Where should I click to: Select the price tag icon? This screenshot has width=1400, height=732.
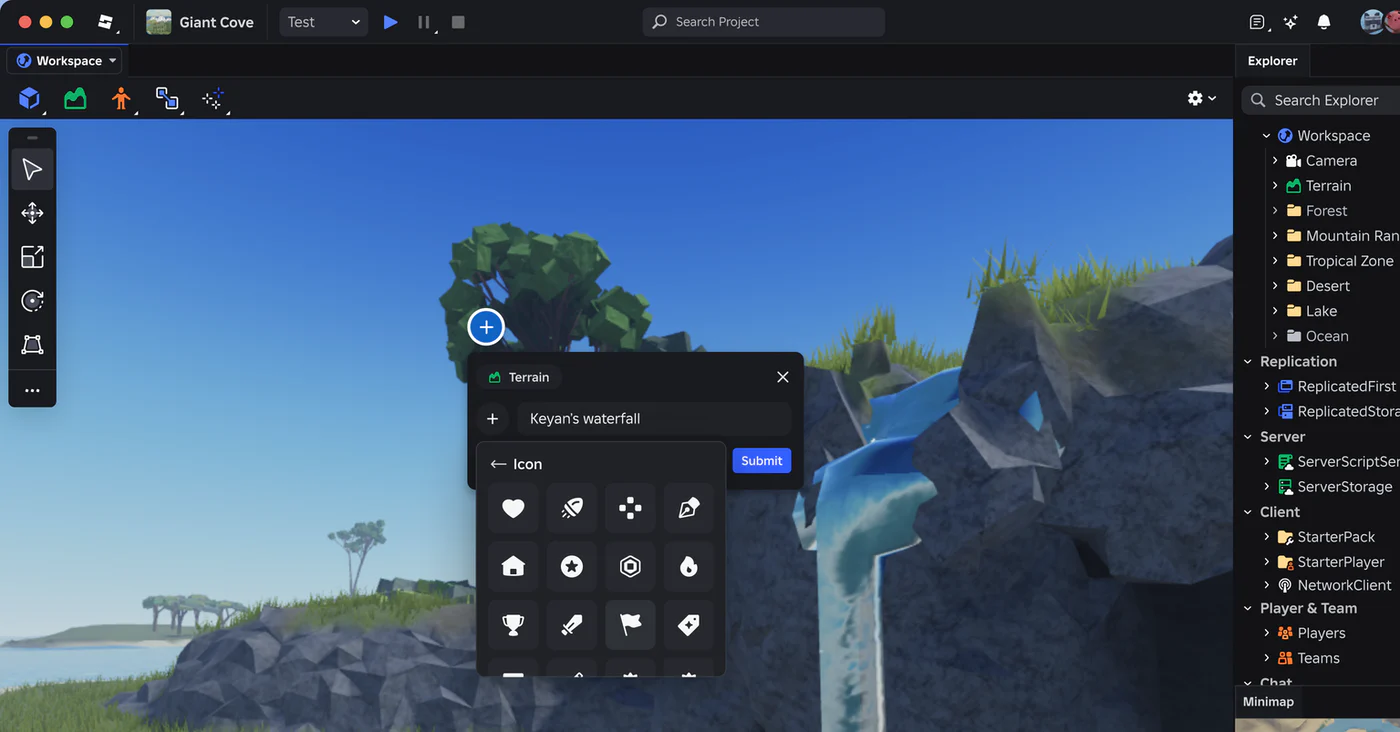click(x=689, y=625)
